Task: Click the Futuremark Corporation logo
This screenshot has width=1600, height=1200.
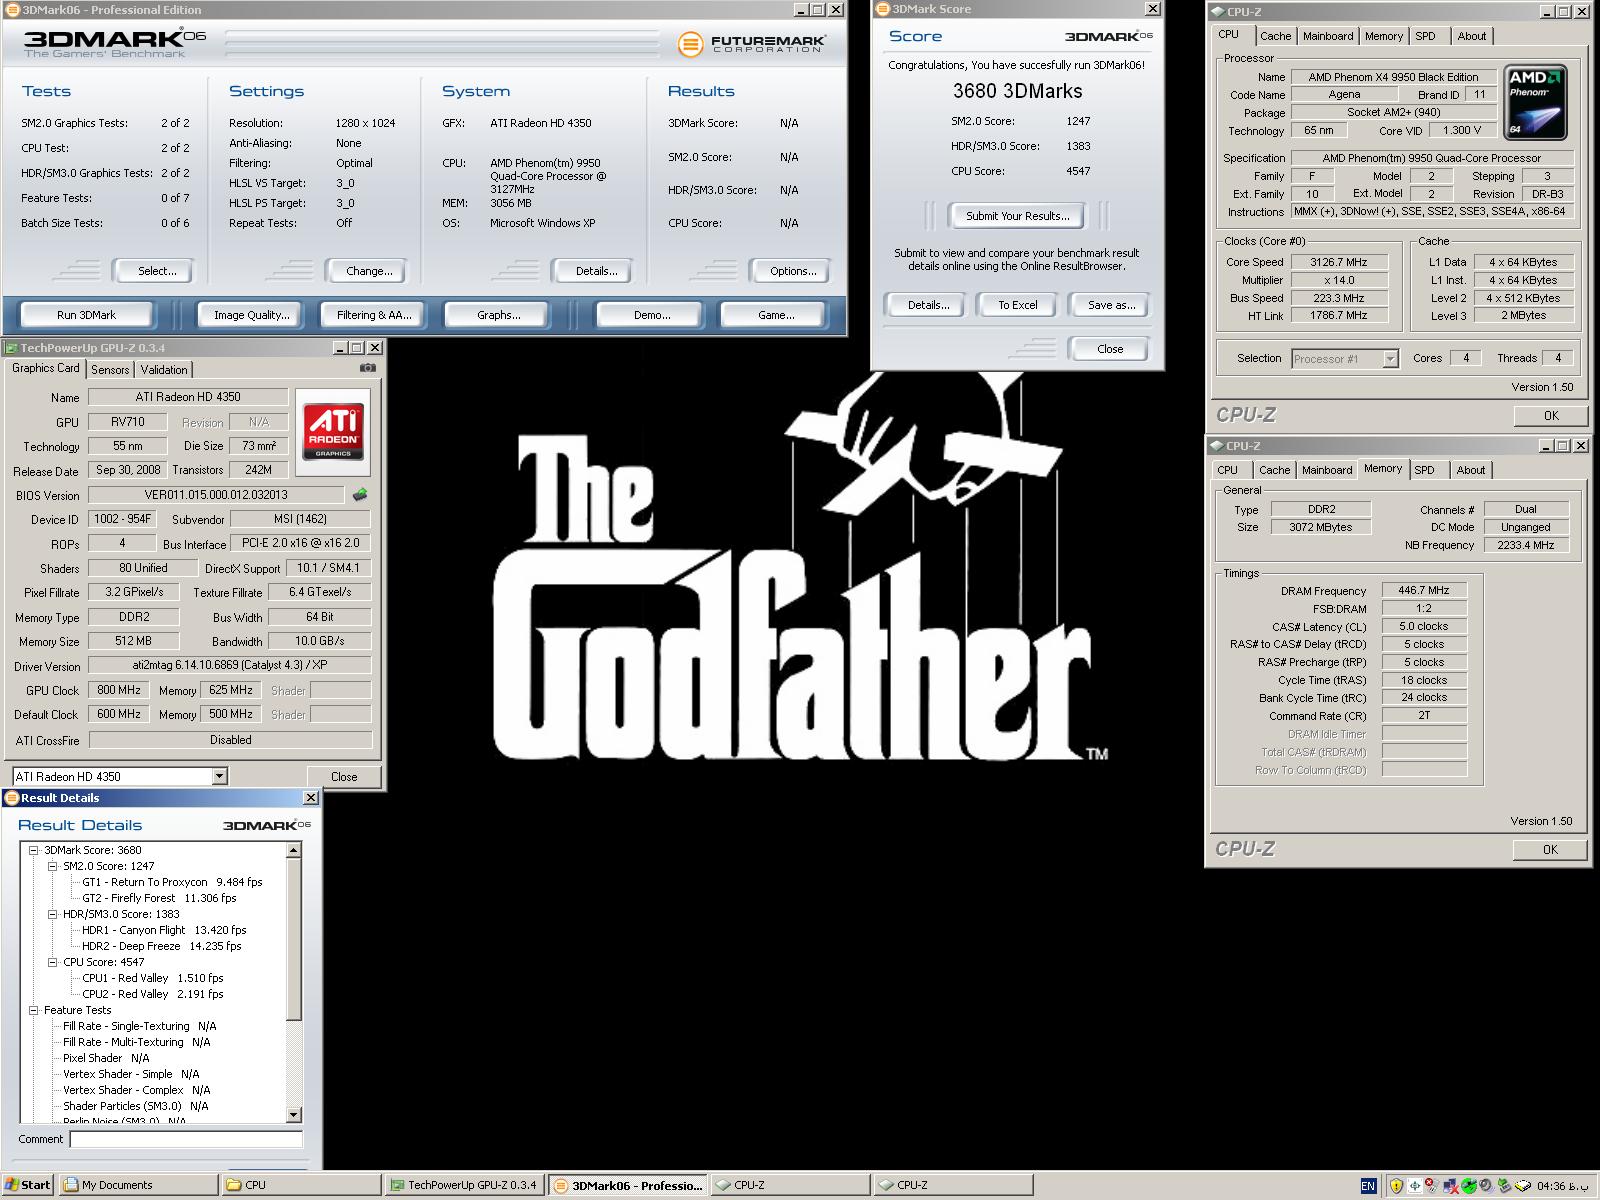Action: [x=752, y=44]
